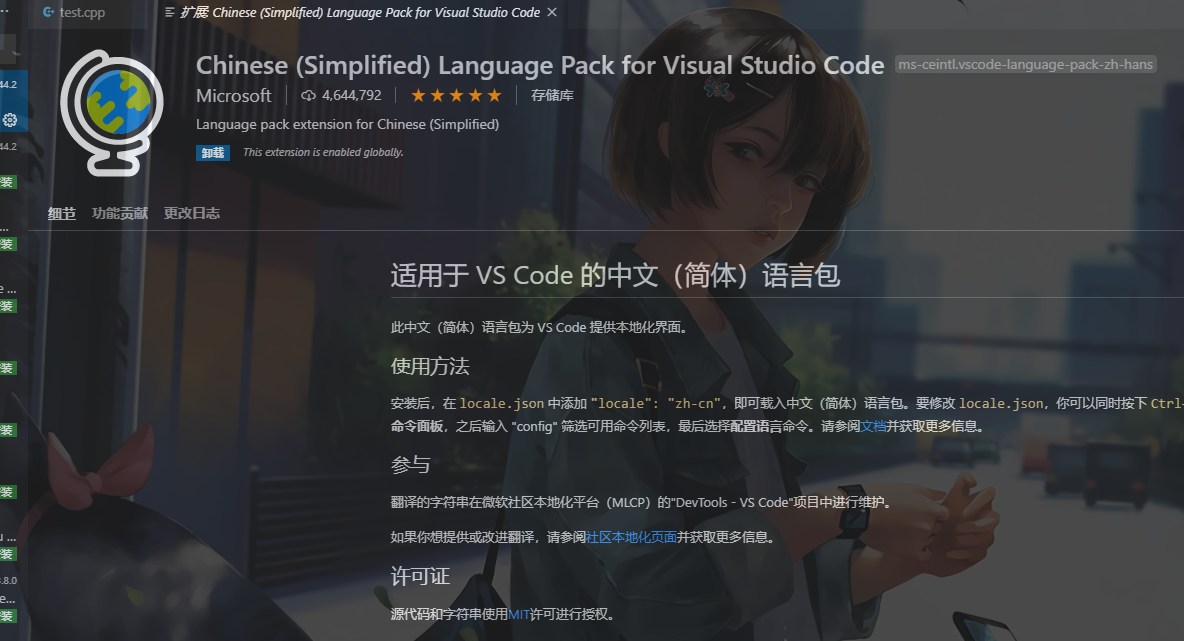
Task: Open the five-star rating reviews
Action: tap(456, 96)
